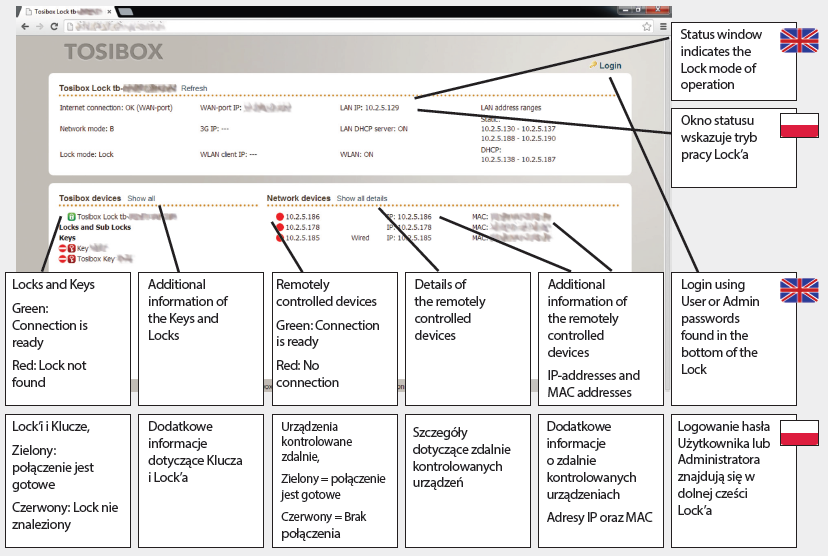The image size is (828, 556).
Task: Click static range 10.2.5.130 - 10.2.5.137
Action: tap(518, 128)
